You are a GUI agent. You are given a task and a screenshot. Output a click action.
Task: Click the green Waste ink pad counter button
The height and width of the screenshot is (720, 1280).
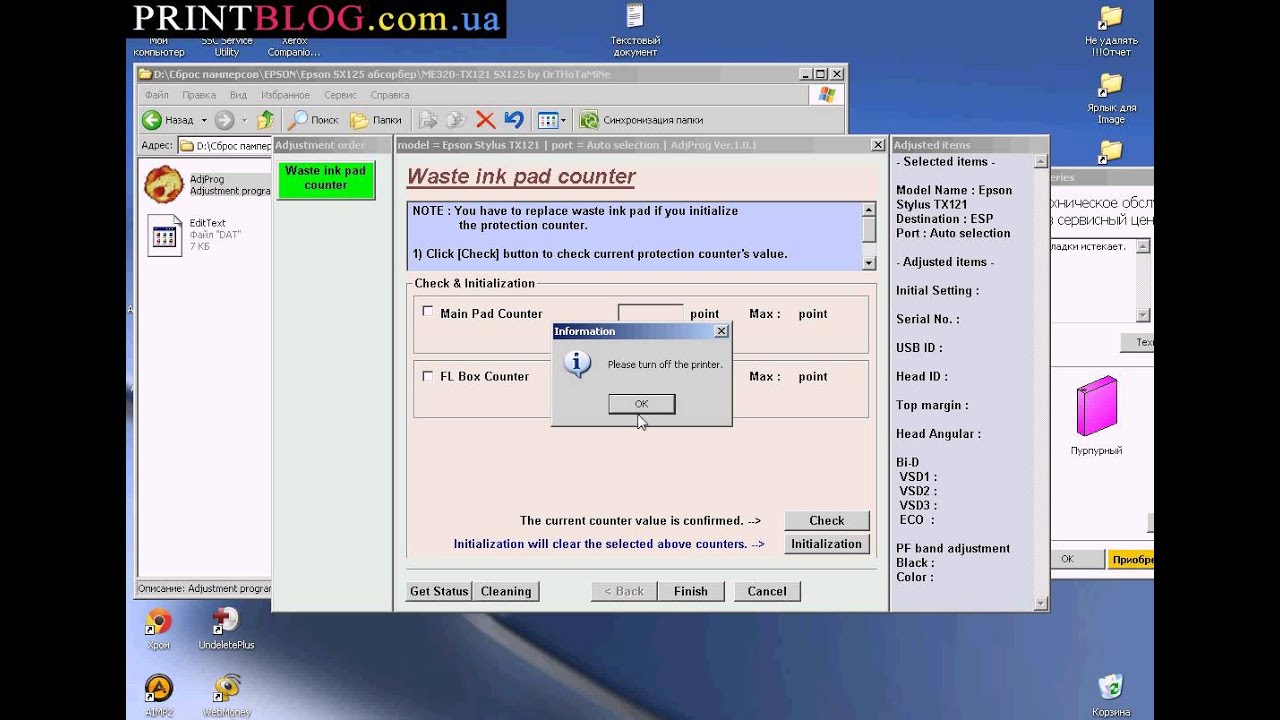pos(326,179)
